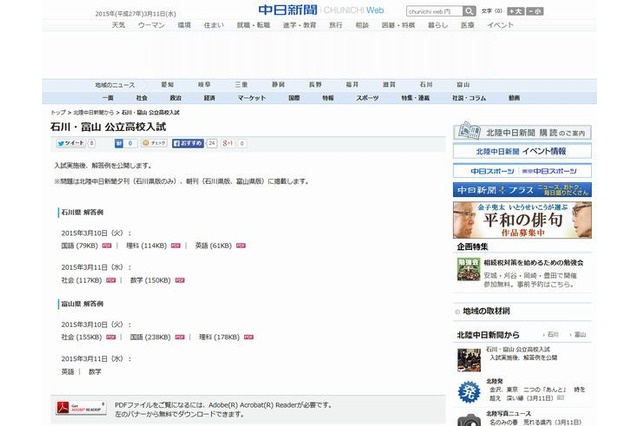Click the exam news photo thumbnail
Screen dimensions: 640x426
pos(469,360)
